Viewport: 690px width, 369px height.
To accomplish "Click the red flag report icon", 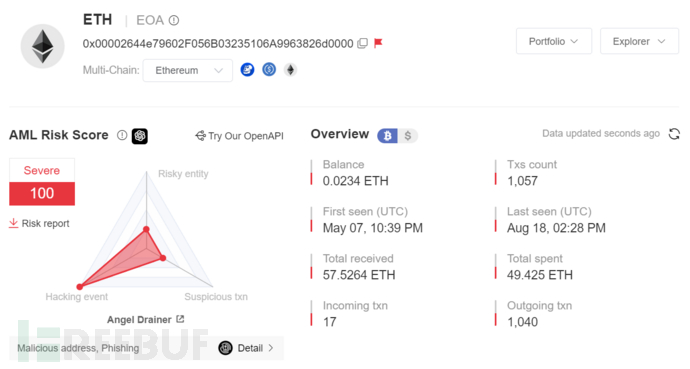I will [378, 43].
